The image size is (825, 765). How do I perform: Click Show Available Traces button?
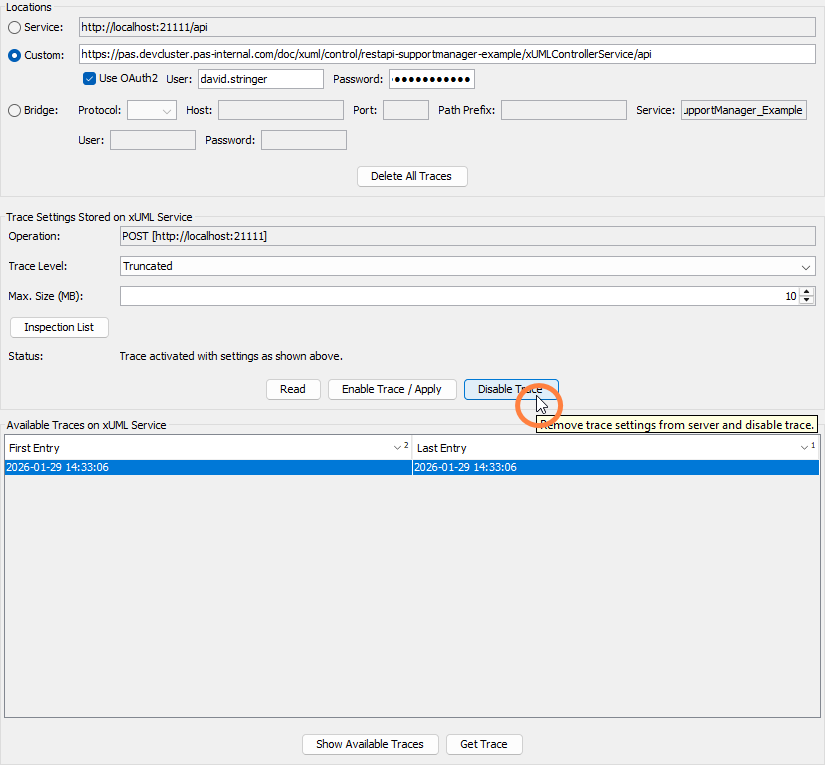370,744
